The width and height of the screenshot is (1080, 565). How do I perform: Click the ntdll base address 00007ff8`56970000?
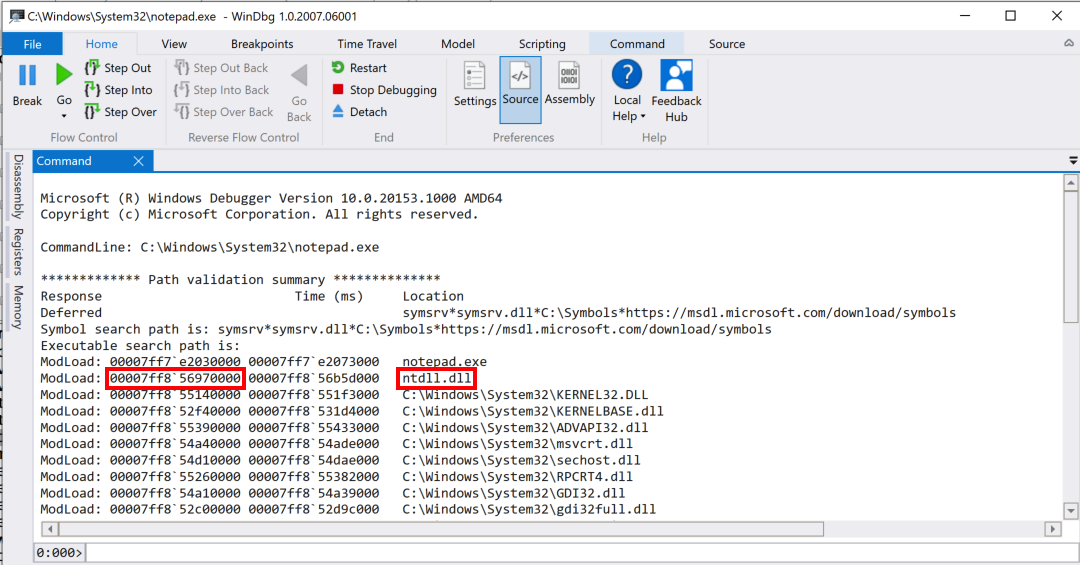point(176,378)
